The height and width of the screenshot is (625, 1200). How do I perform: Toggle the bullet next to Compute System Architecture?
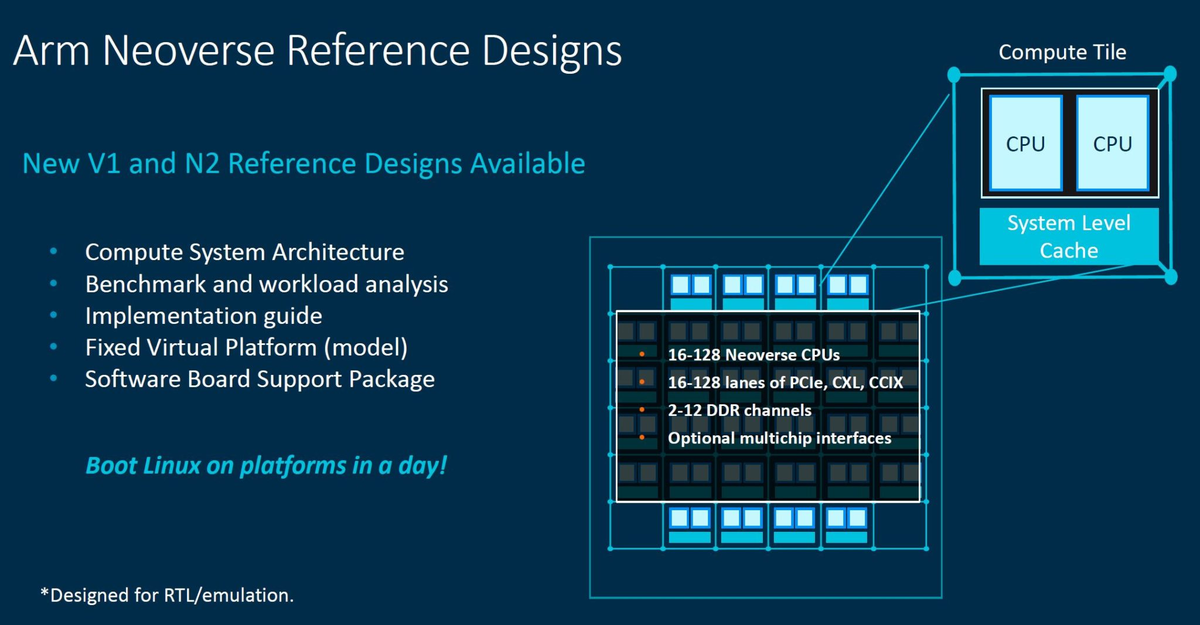tap(55, 252)
